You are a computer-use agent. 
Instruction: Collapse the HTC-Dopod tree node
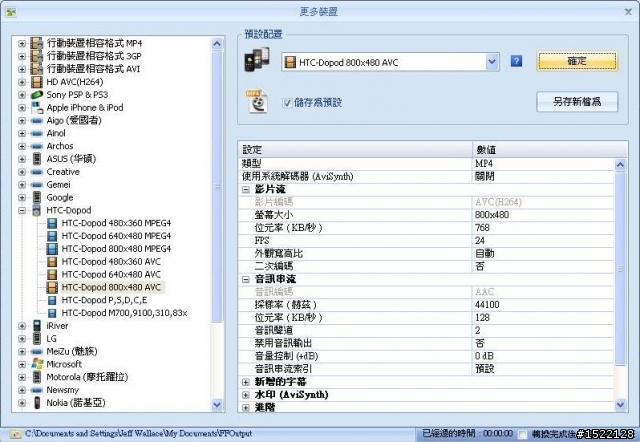pos(22,211)
